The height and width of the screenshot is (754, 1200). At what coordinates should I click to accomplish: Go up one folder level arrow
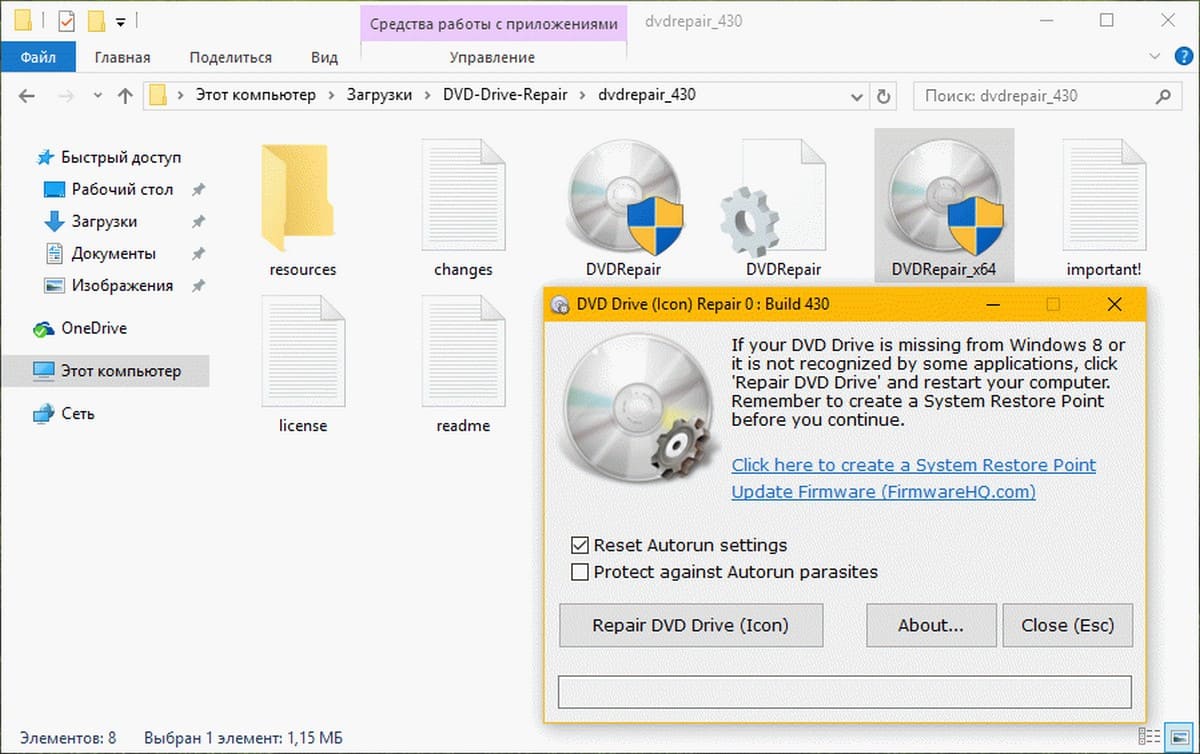click(x=125, y=96)
